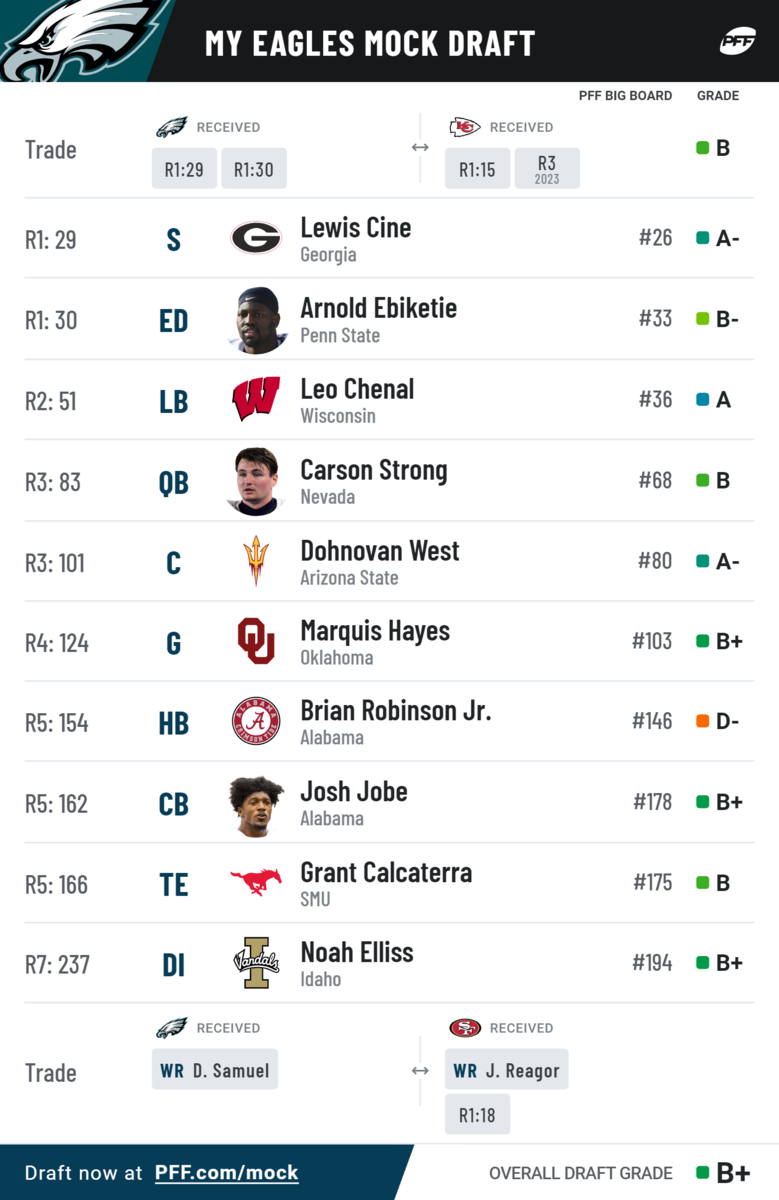Click the 49ers logo in bottom trade
Image resolution: width=779 pixels, height=1200 pixels.
point(465,1028)
